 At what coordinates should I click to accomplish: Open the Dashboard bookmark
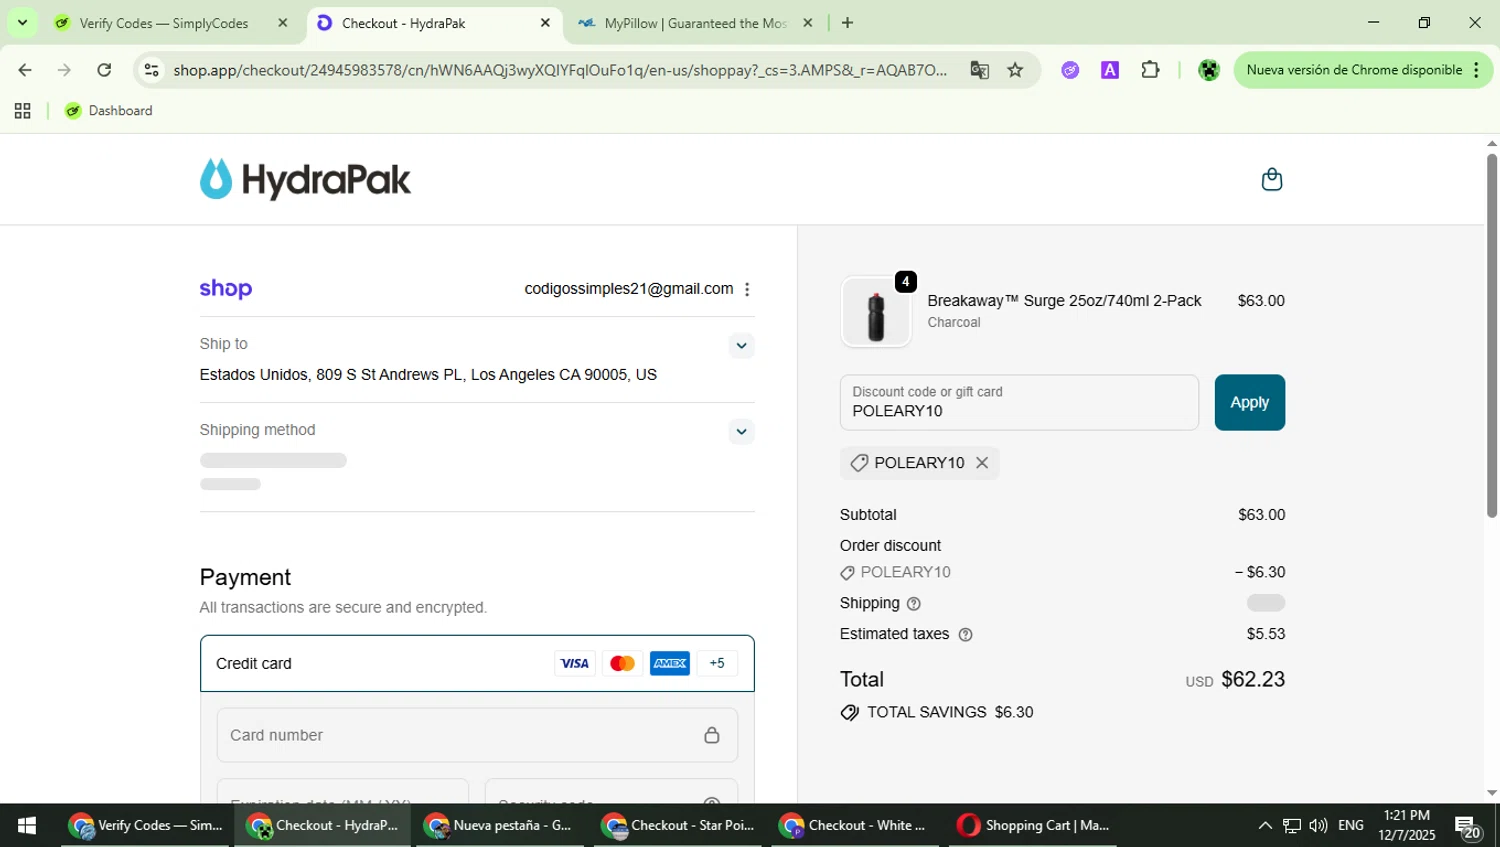click(108, 111)
